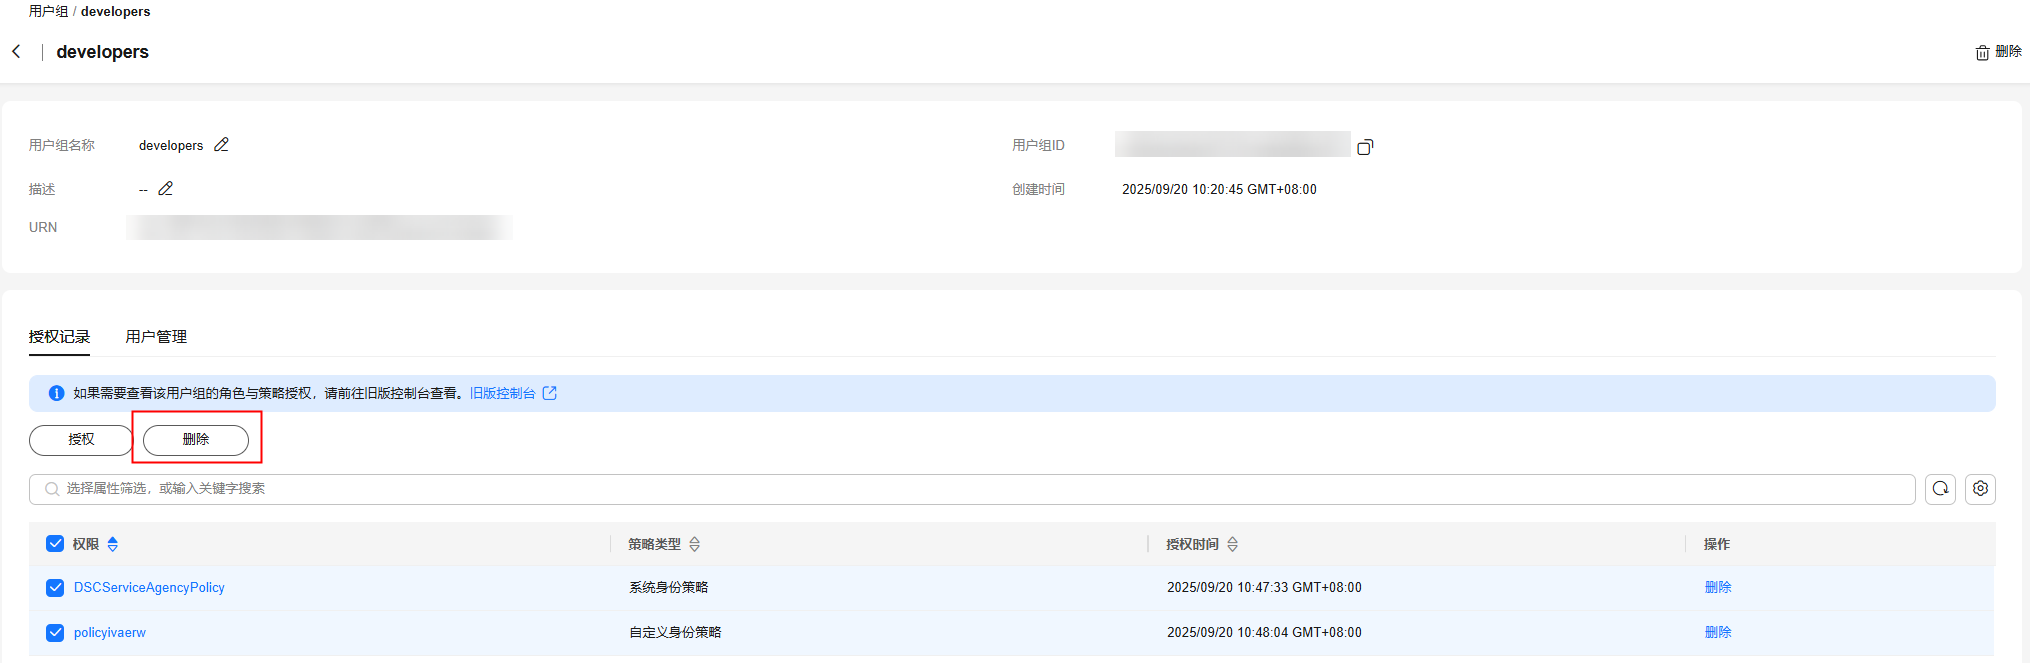Click the creation time 2025/09/20 10:20:45 value
Screen dimensions: 2030x663
coord(1219,189)
